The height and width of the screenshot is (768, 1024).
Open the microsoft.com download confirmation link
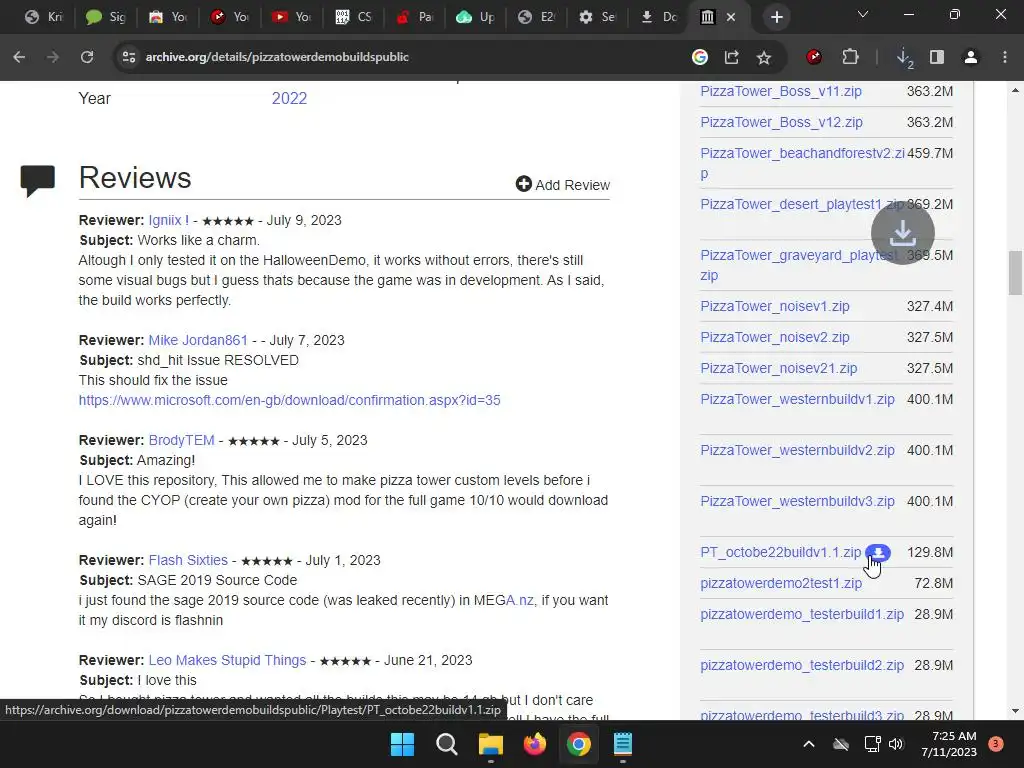(x=289, y=400)
